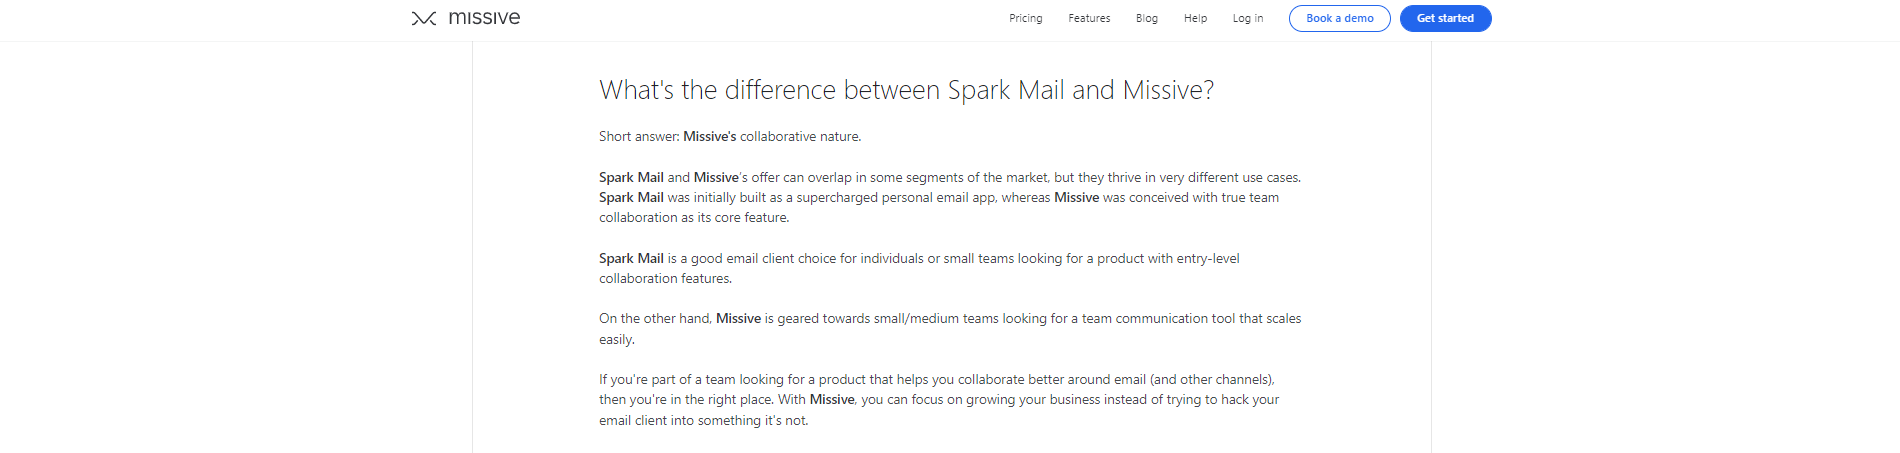Click the missive wordmark in header
The width and height of the screenshot is (1900, 453).
(x=484, y=18)
